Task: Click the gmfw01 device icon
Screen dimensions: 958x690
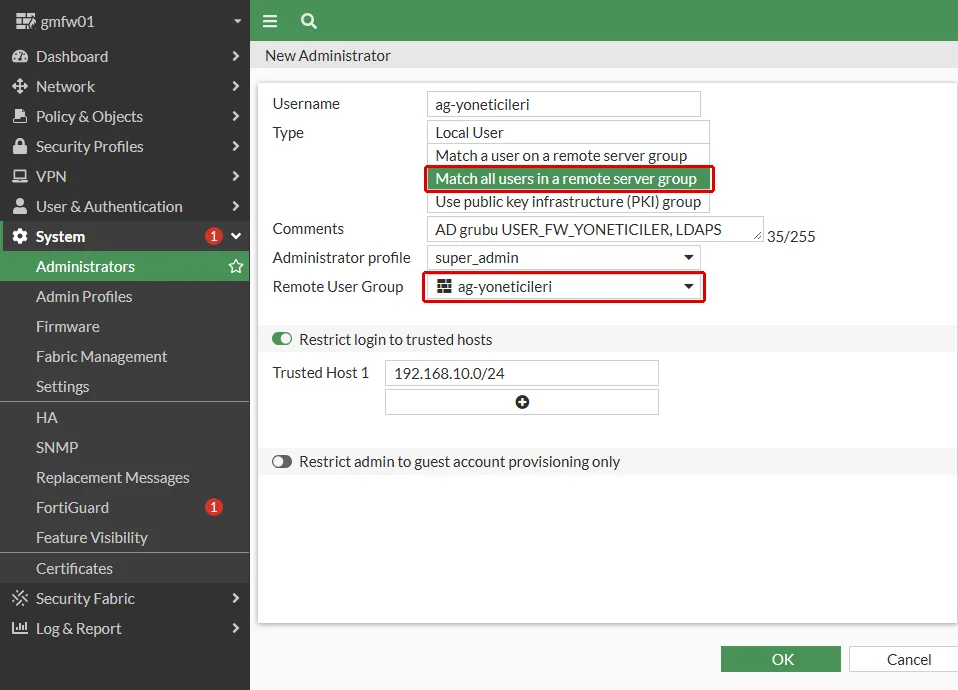Action: pos(26,21)
